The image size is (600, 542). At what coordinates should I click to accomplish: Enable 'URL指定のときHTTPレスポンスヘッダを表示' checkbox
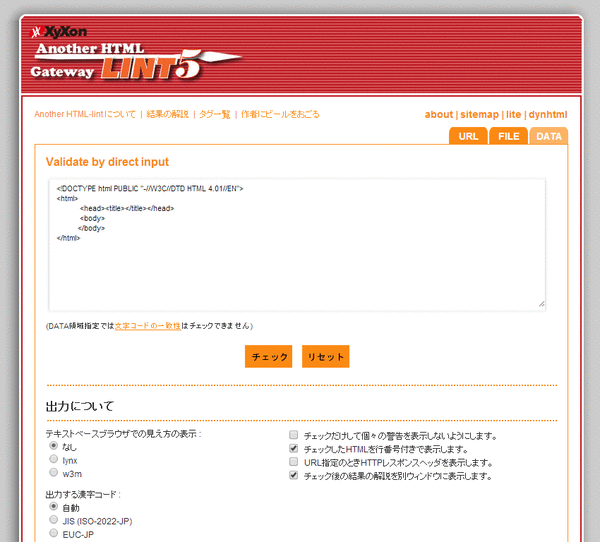tap(293, 462)
